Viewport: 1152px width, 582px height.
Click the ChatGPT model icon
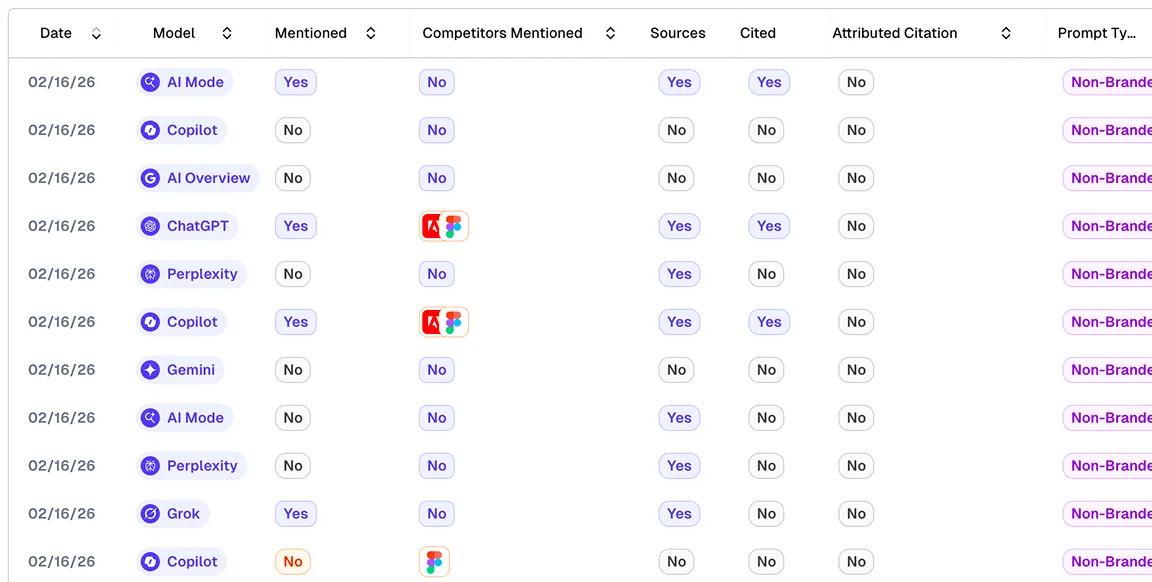[x=150, y=226]
